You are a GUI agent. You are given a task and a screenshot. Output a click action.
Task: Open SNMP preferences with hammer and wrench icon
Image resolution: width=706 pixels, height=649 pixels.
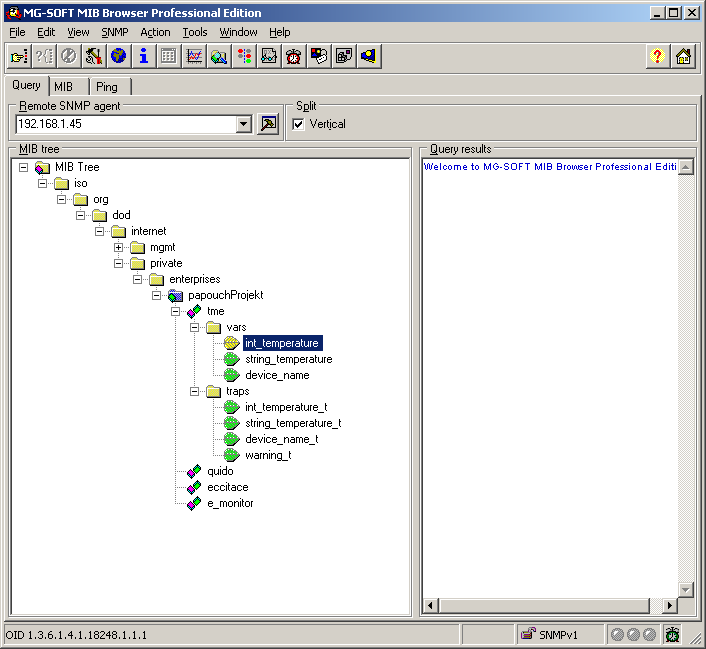point(94,56)
